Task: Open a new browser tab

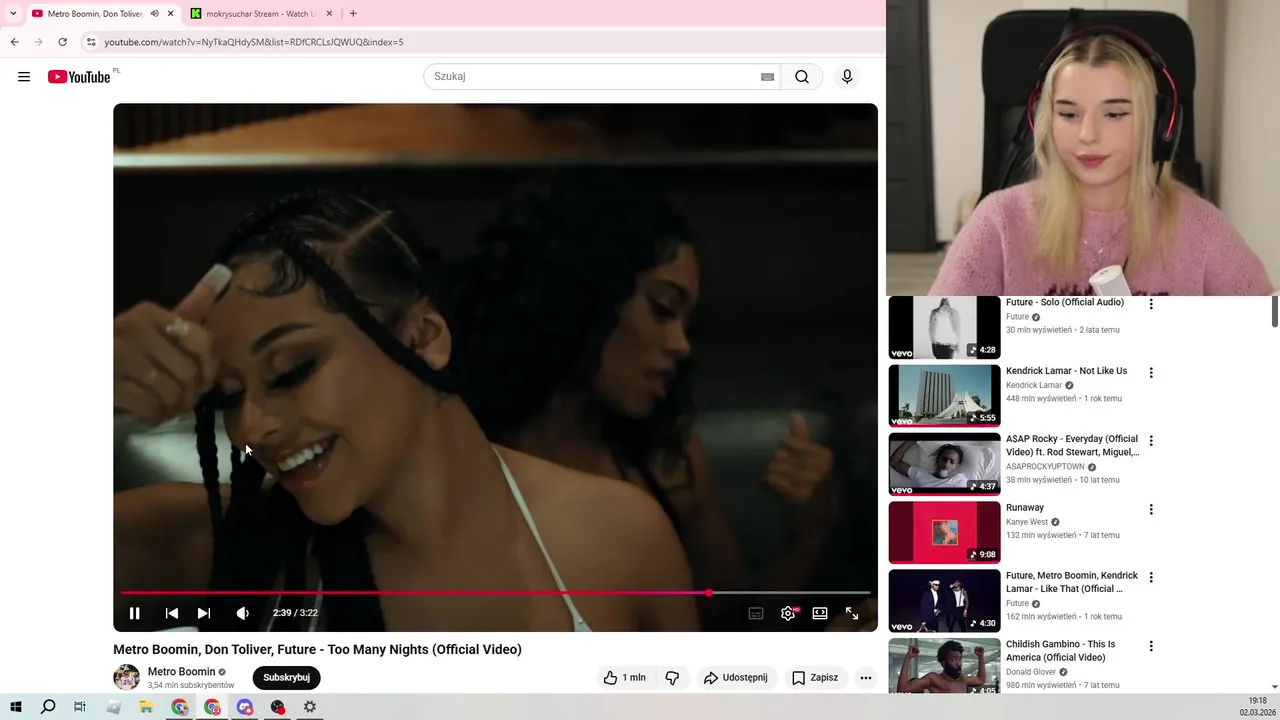Action: pyautogui.click(x=353, y=14)
